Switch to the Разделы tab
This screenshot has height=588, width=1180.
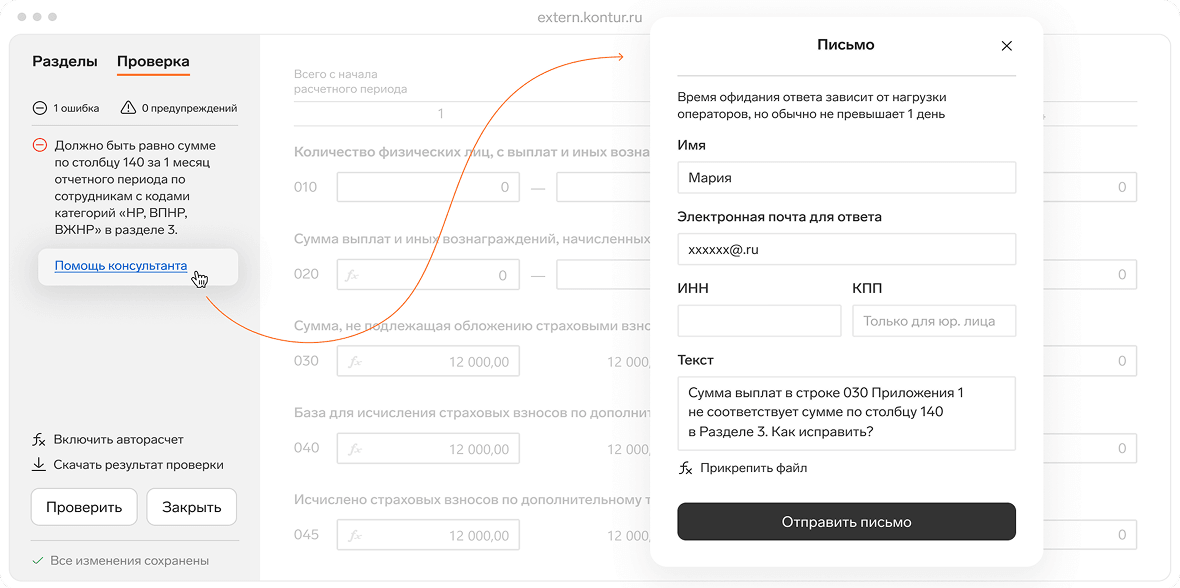pyautogui.click(x=64, y=60)
